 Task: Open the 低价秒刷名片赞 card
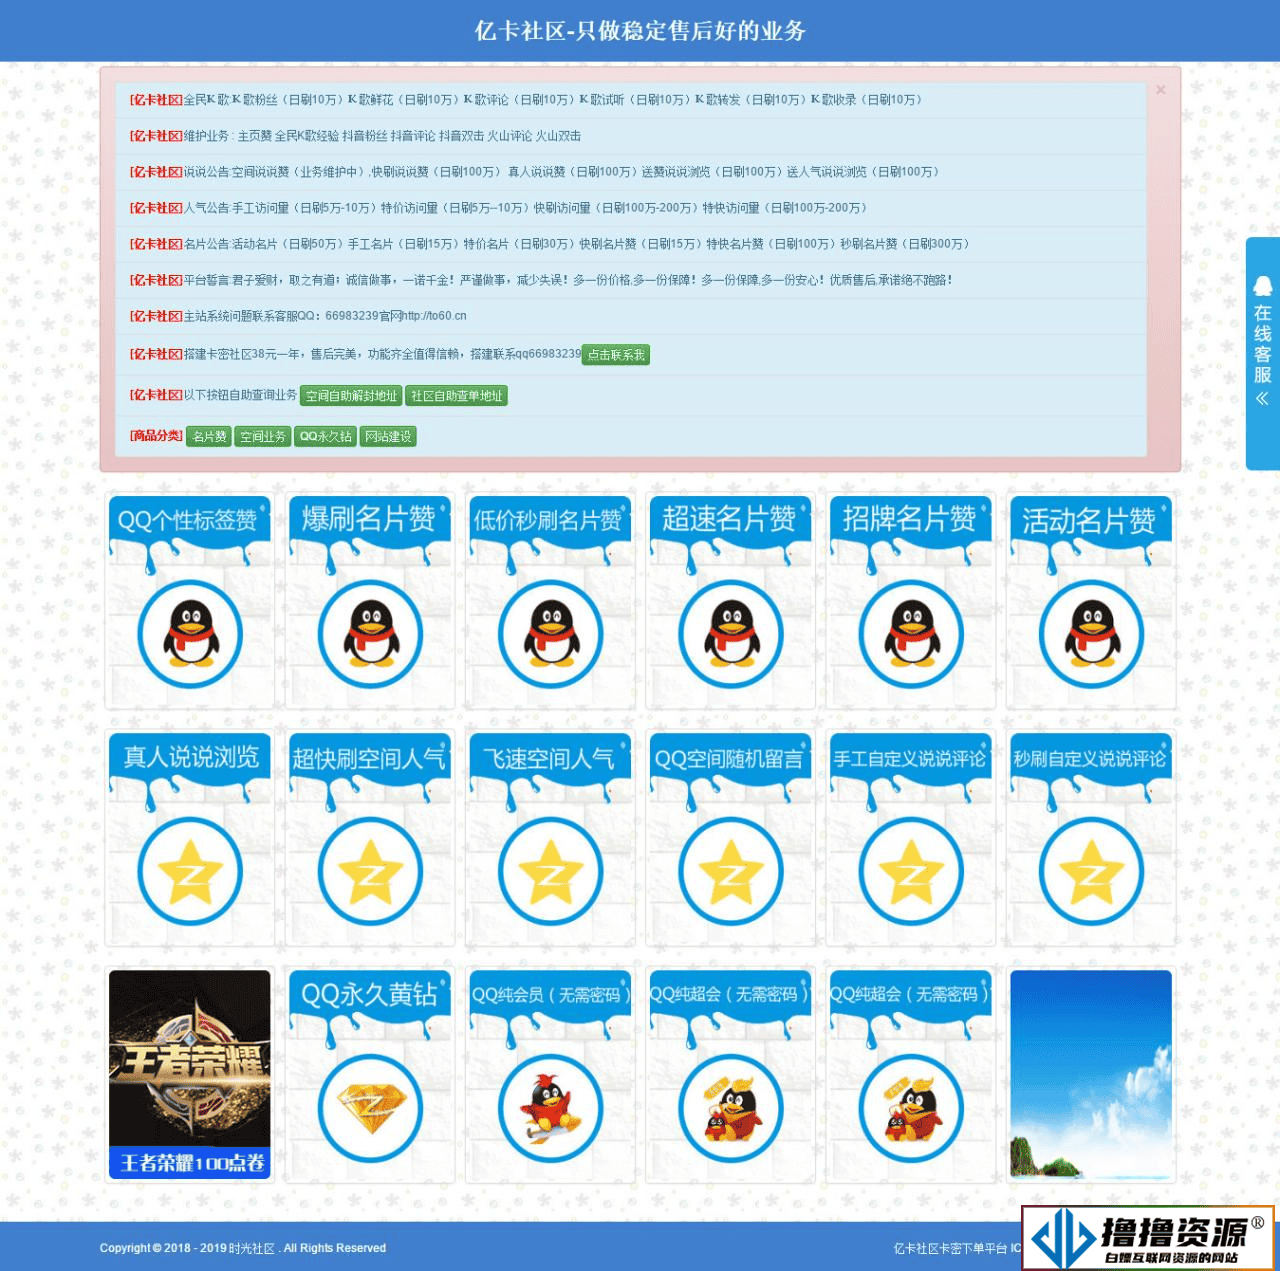[551, 600]
